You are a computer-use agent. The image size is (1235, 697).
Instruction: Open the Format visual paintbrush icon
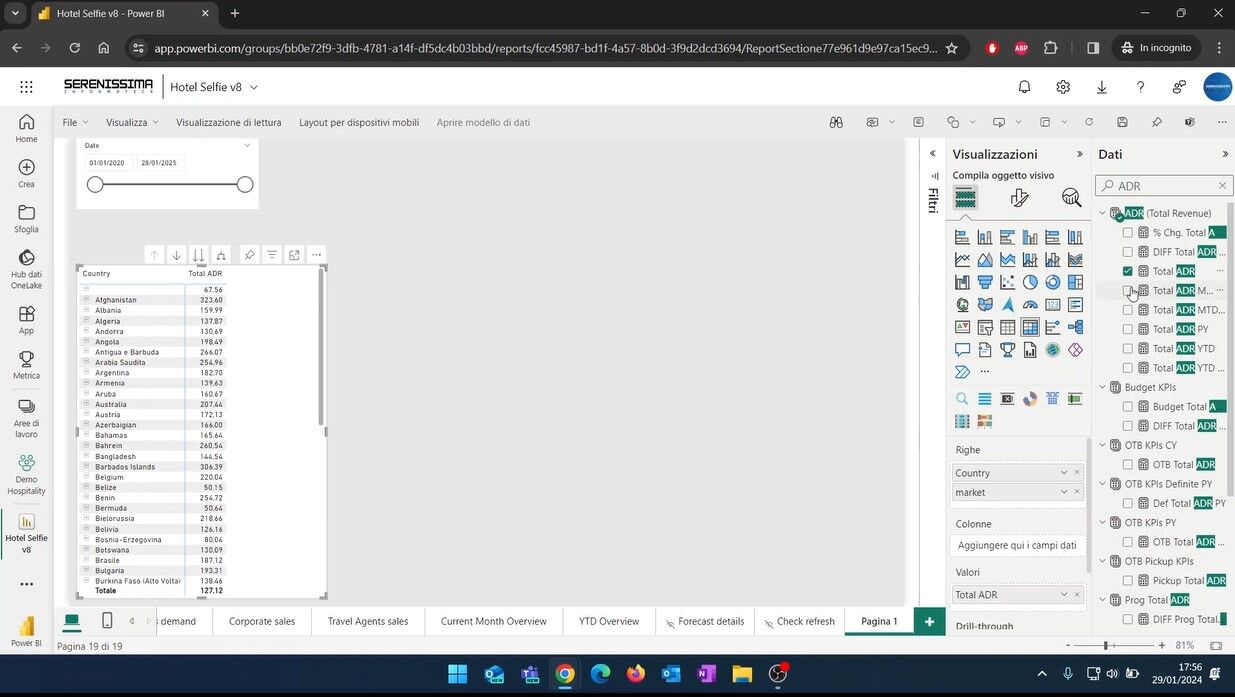click(x=1019, y=198)
